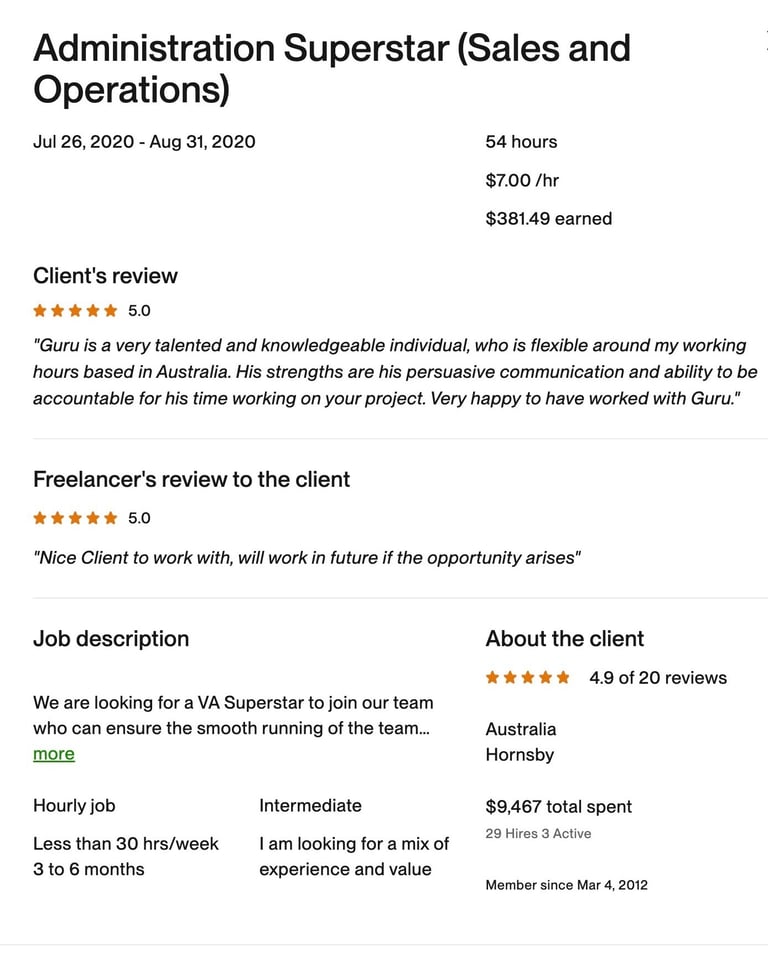Click the 5.0 score in Client's review

click(x=139, y=311)
